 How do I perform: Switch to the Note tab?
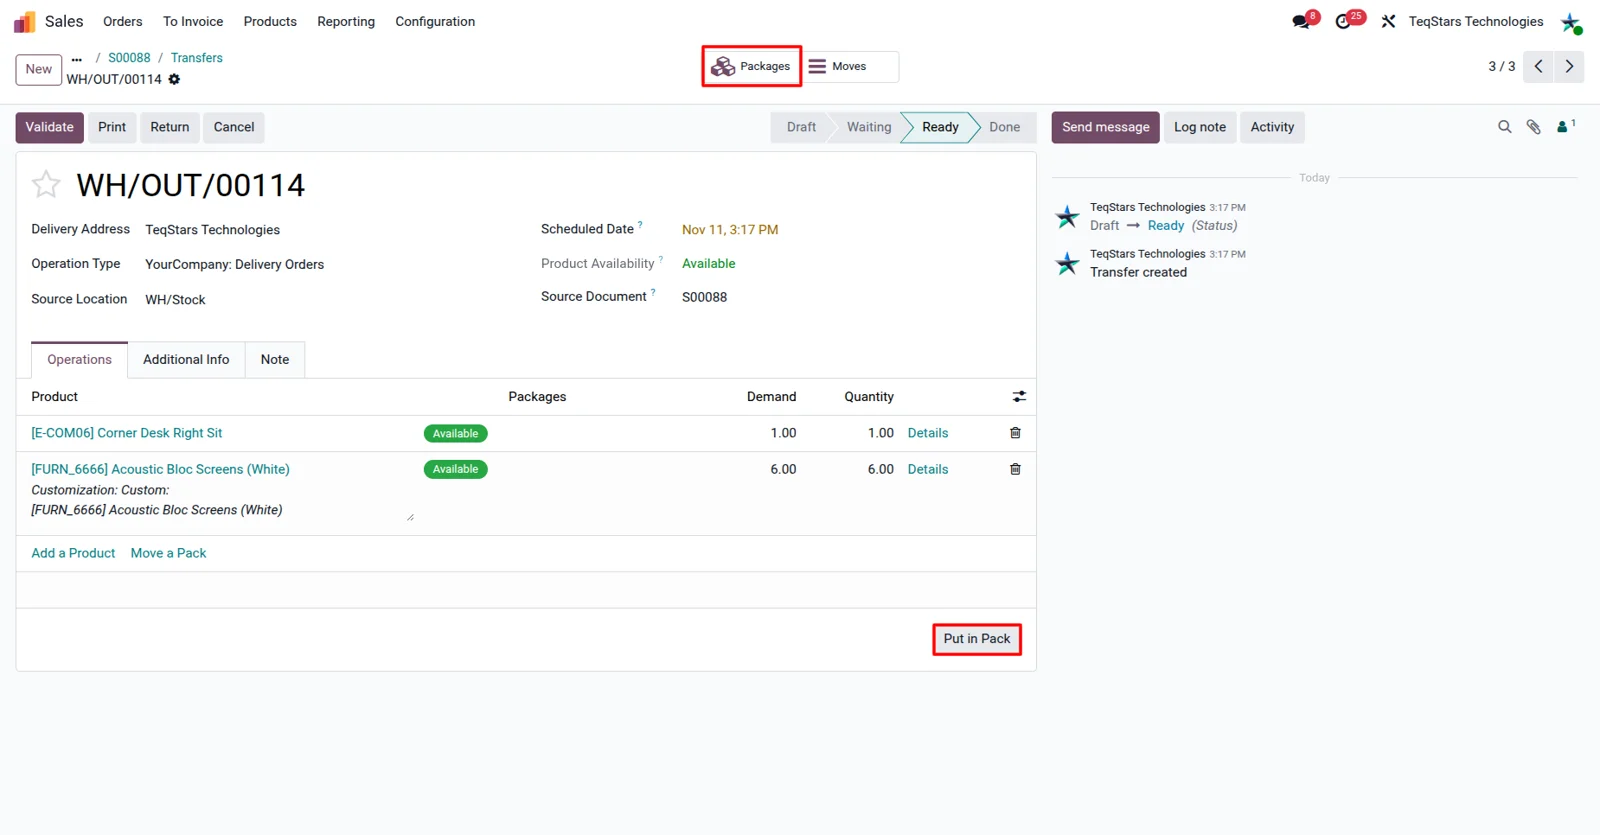[275, 360]
